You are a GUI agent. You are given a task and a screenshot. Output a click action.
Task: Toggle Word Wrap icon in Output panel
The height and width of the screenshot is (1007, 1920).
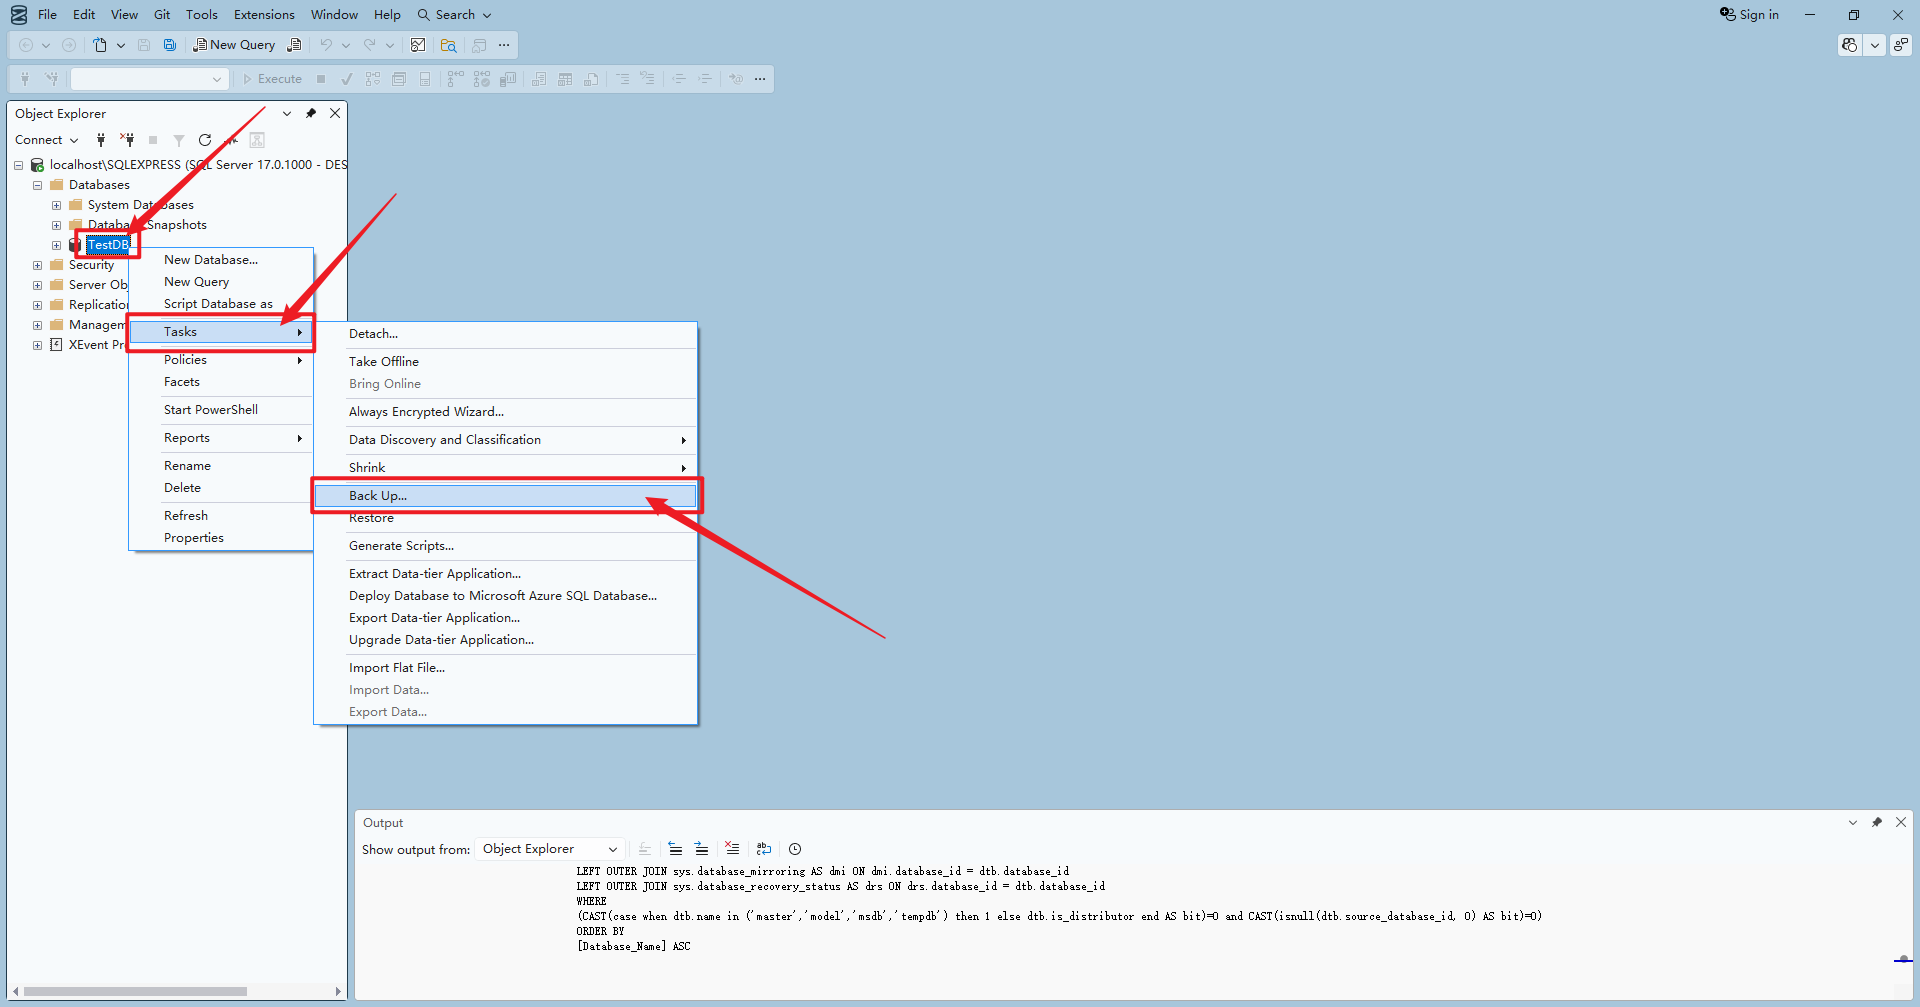point(764,849)
